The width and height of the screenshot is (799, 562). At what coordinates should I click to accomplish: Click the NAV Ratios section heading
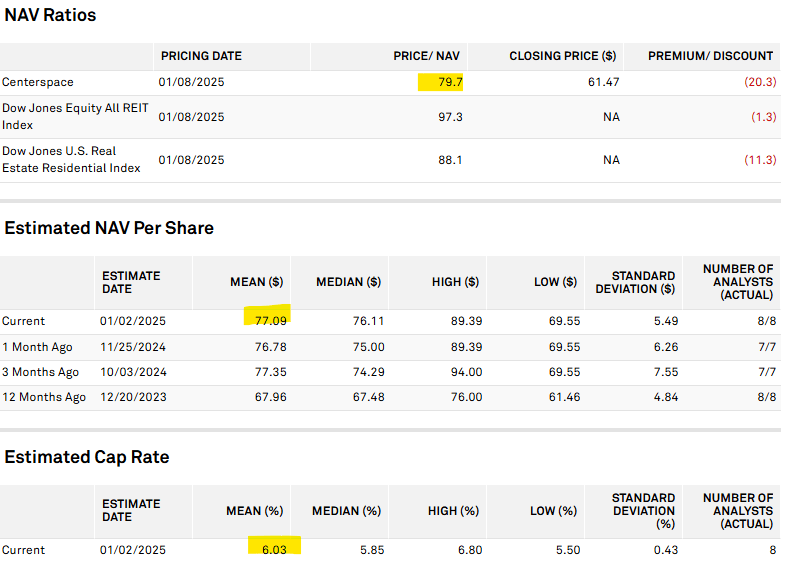(x=51, y=15)
